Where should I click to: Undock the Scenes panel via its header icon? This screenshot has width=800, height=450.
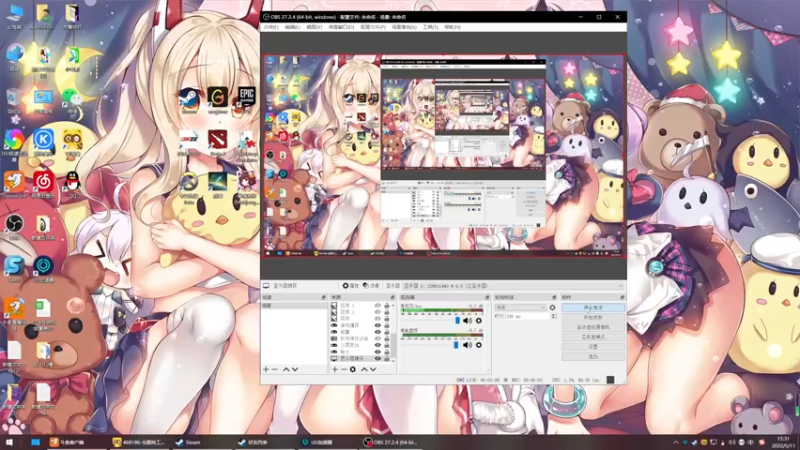tap(323, 297)
